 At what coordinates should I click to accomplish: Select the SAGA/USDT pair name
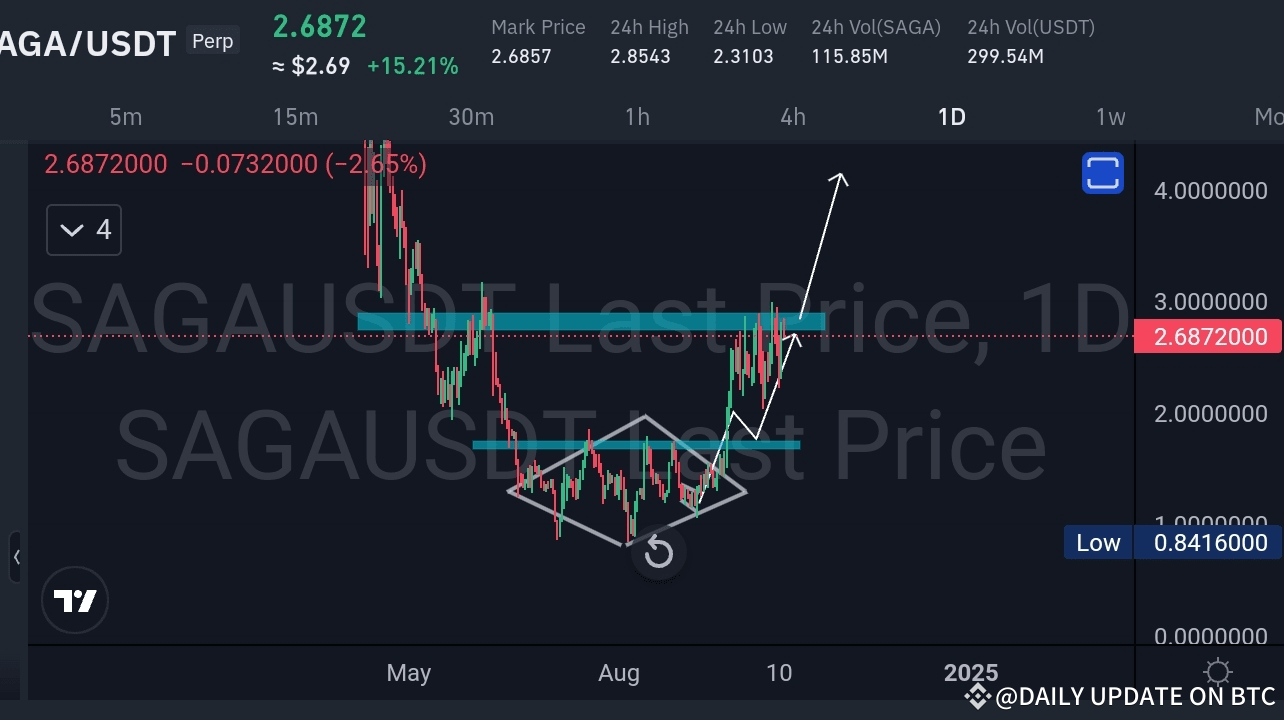click(85, 44)
